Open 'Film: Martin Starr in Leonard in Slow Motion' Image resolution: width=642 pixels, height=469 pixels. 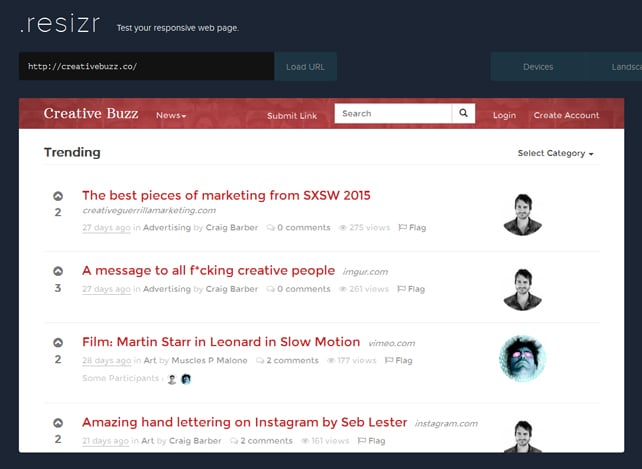(x=221, y=342)
